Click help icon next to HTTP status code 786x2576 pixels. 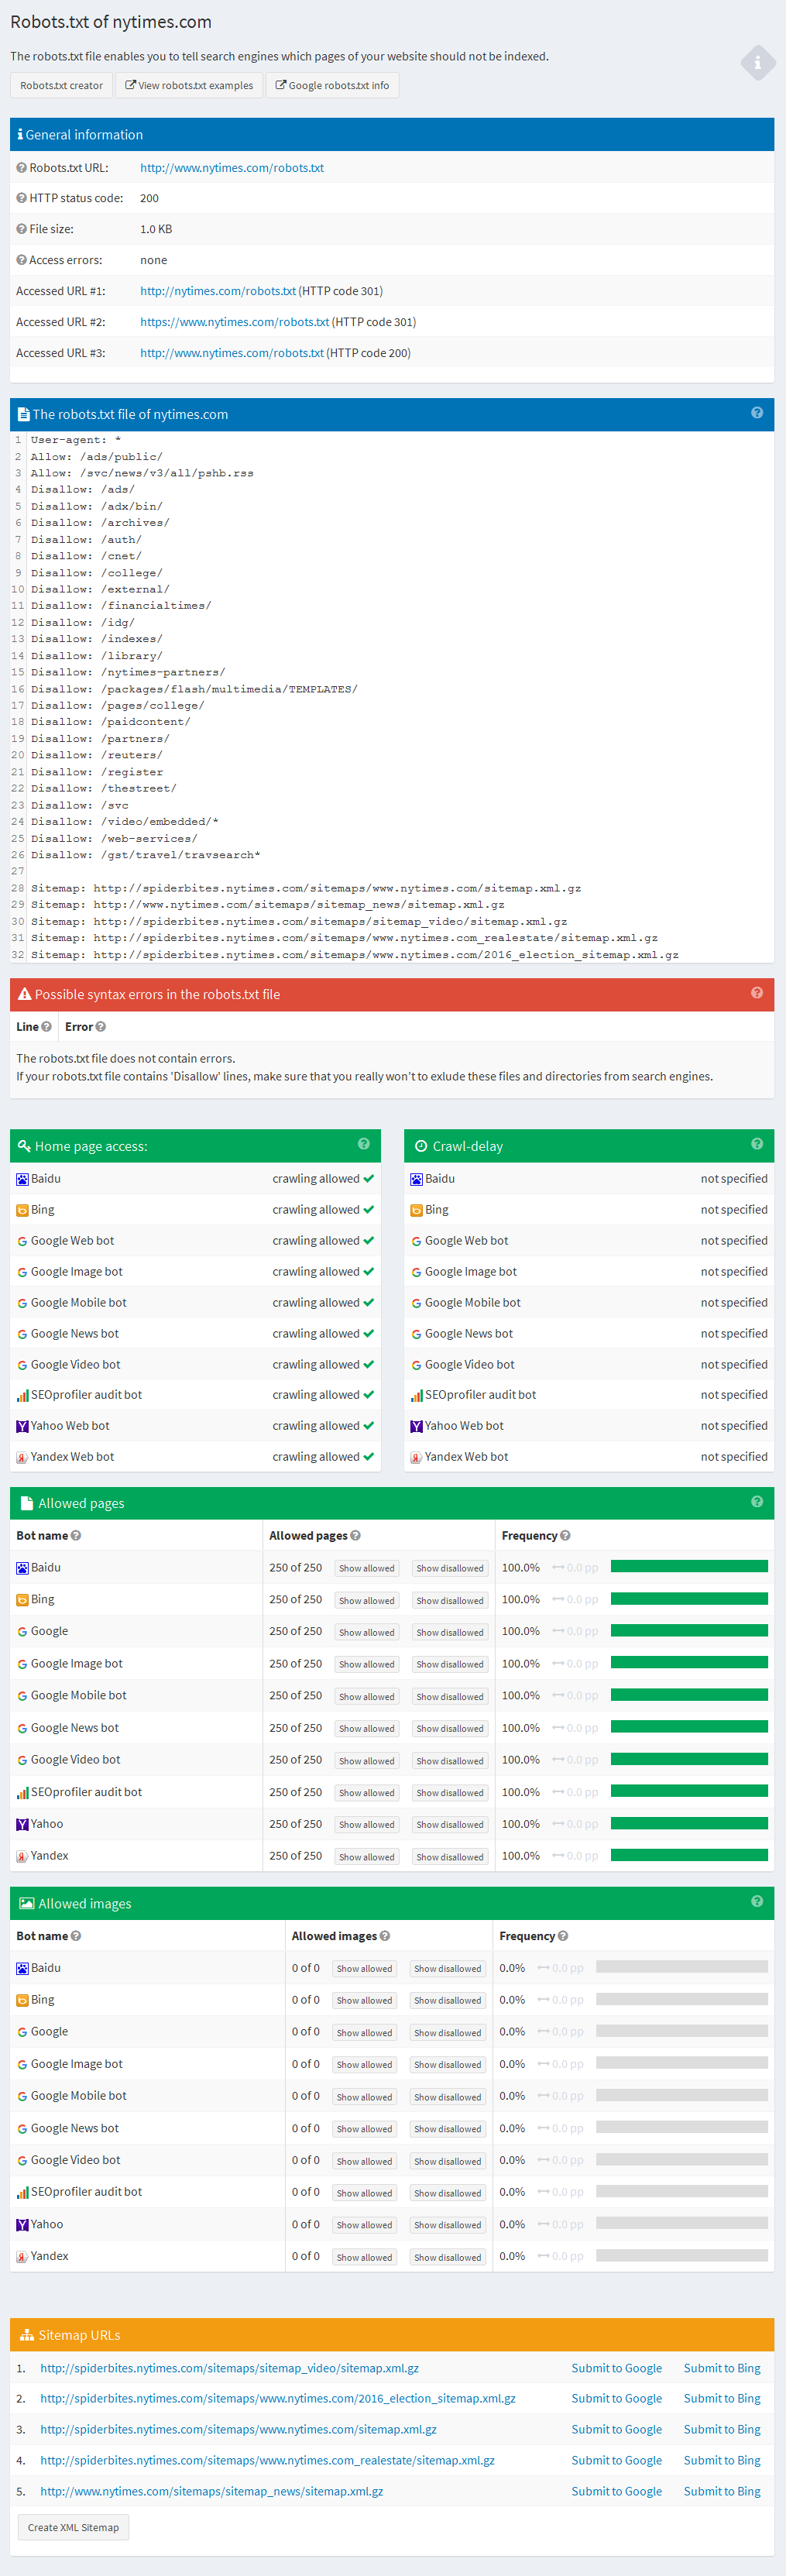point(21,198)
